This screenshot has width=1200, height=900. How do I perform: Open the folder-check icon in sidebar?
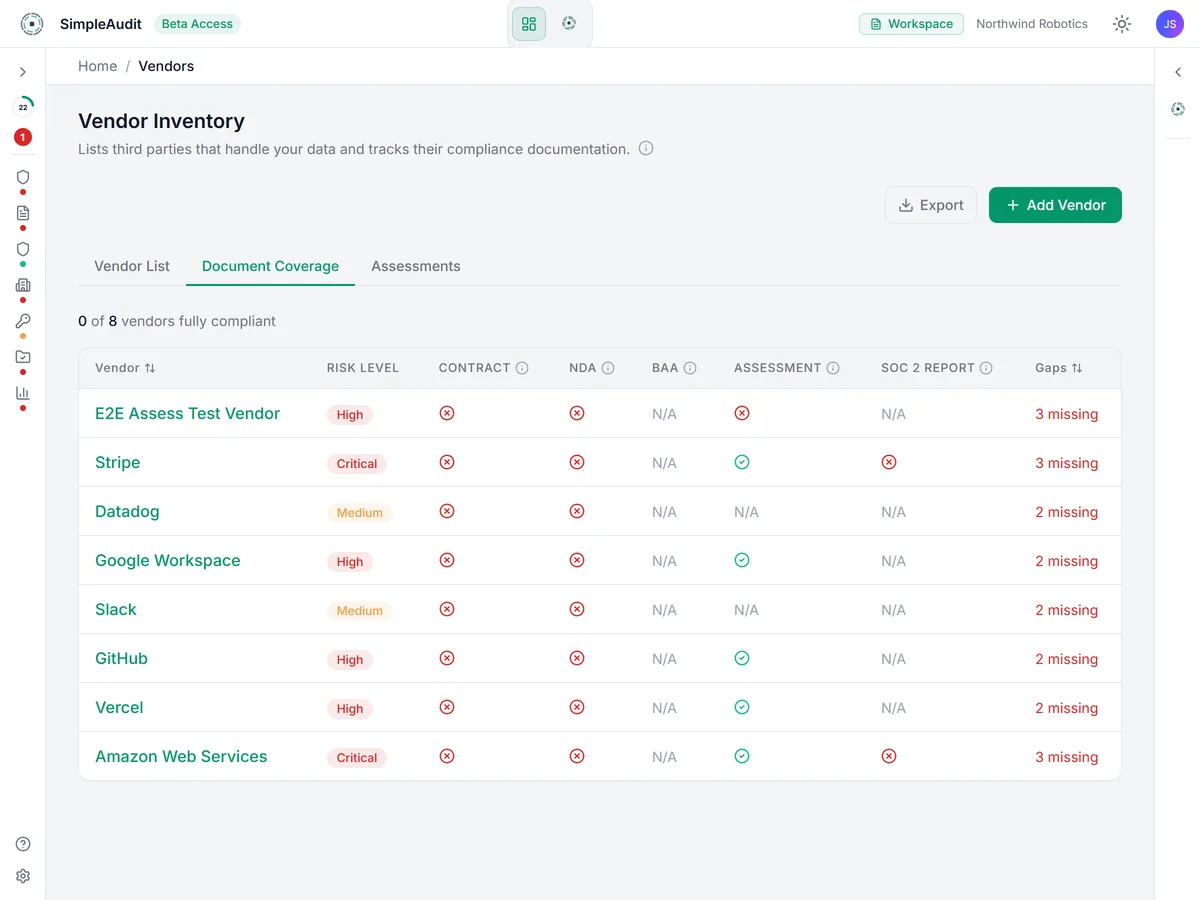(x=23, y=357)
